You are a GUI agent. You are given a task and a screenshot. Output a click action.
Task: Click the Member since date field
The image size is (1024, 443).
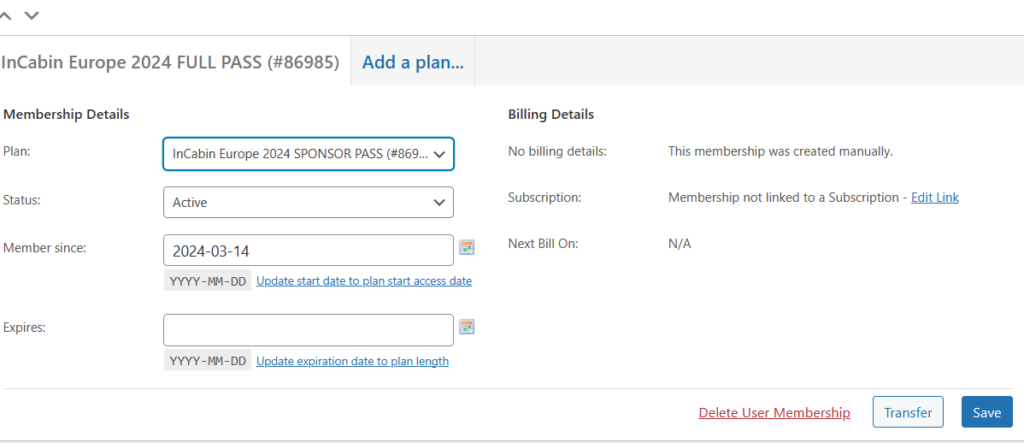coord(308,250)
